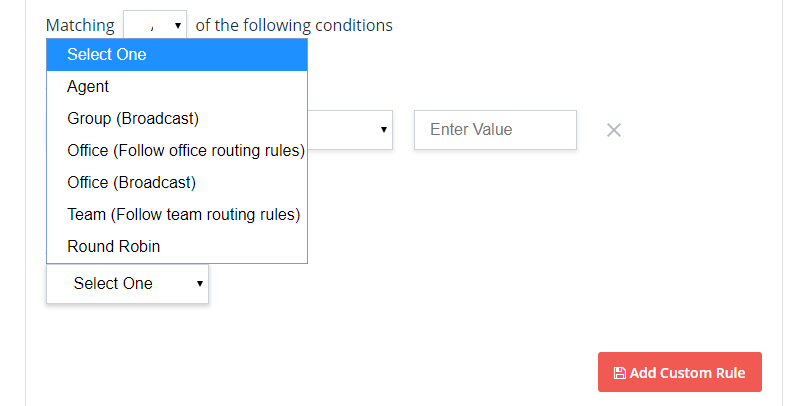Pick Office (Follow office routing rules) option

(177, 150)
